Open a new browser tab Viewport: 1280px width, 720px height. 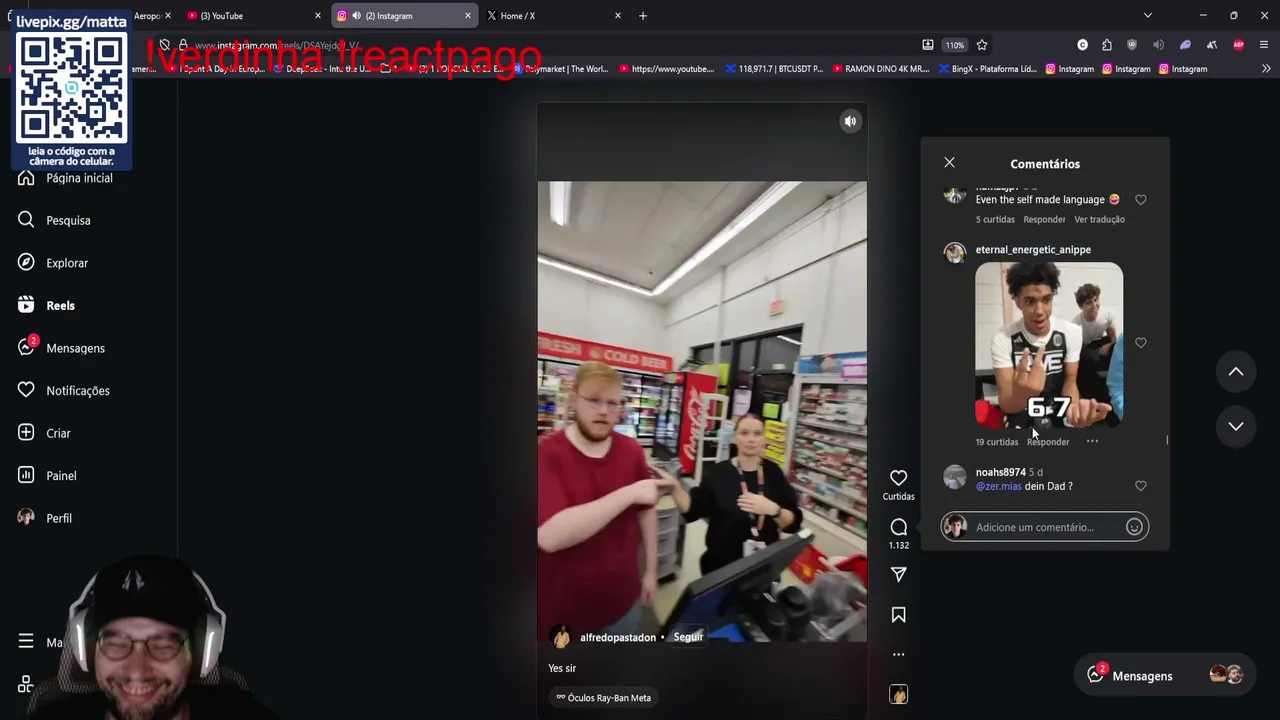(643, 16)
